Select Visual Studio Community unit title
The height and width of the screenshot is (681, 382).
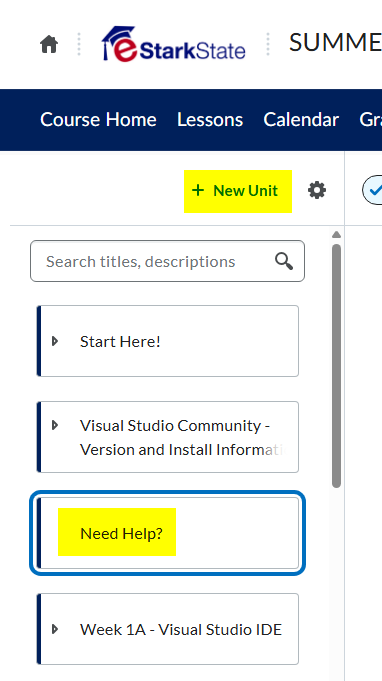[183, 437]
